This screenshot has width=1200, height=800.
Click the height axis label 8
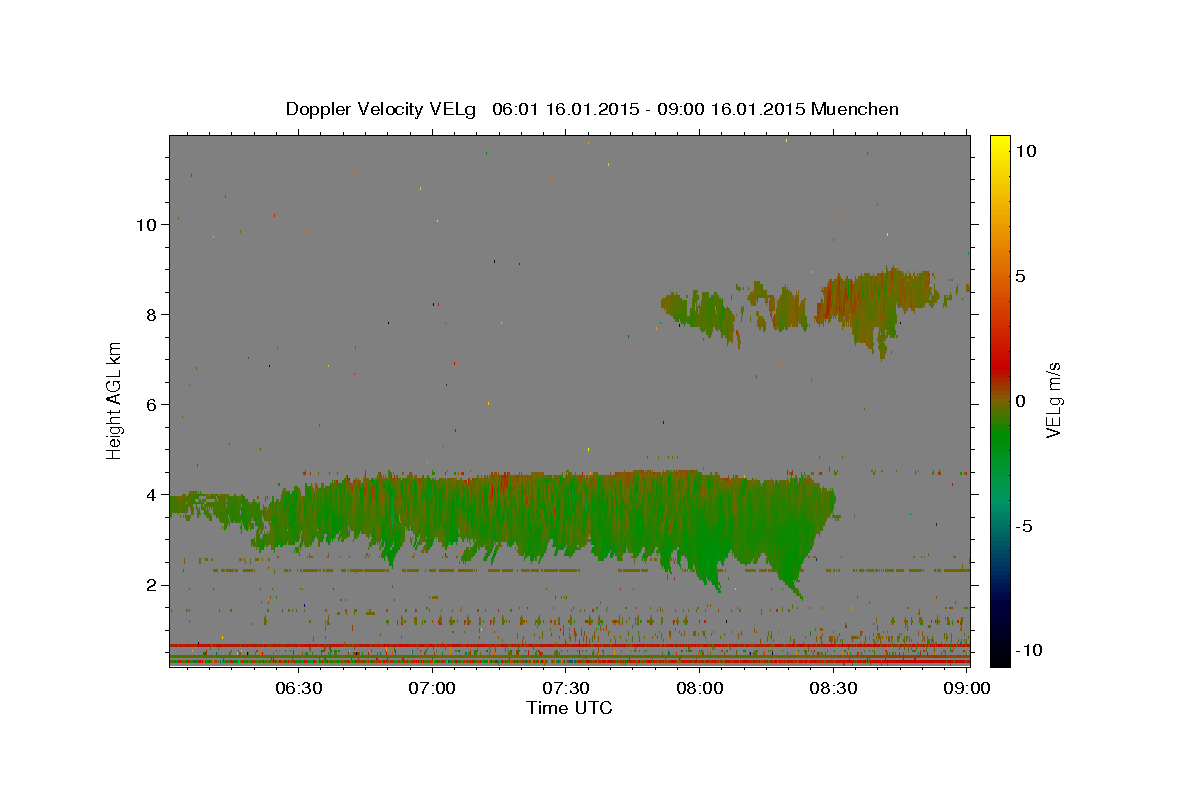(152, 315)
